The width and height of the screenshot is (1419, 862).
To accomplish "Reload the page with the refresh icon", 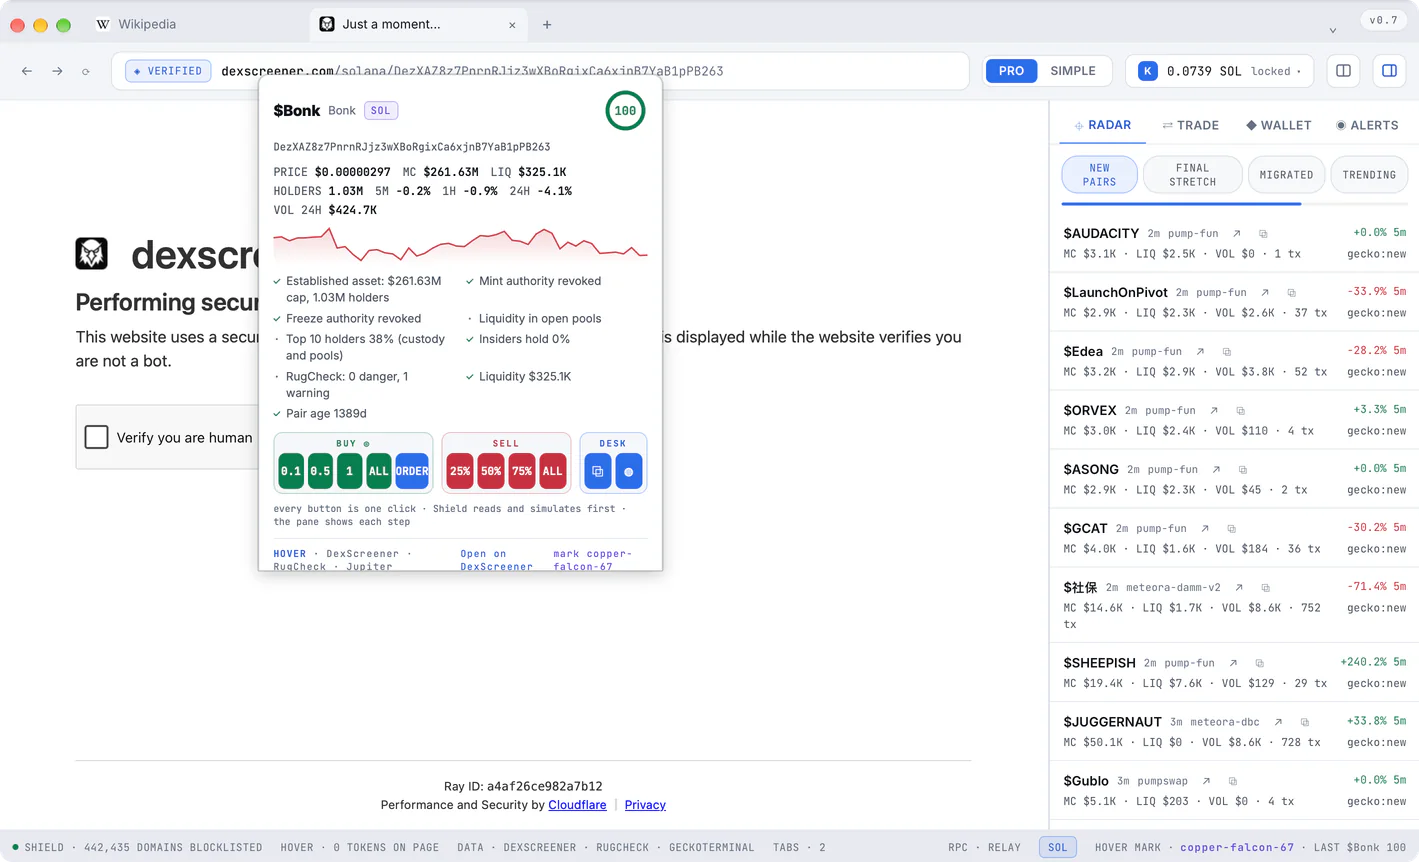I will pos(86,71).
